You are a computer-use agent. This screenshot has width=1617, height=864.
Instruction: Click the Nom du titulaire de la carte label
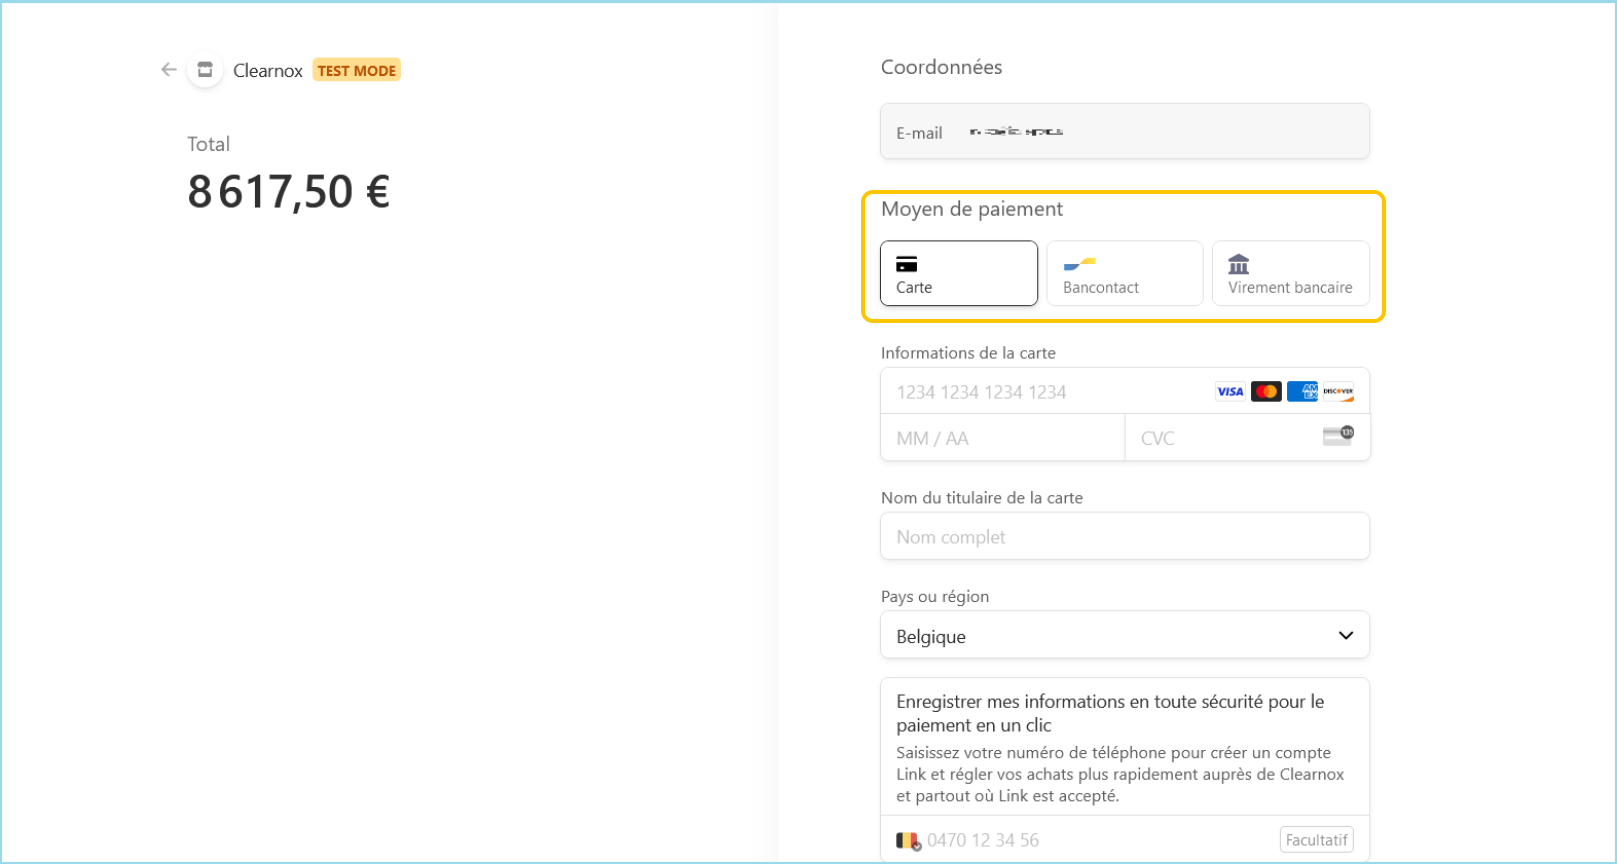click(x=982, y=498)
